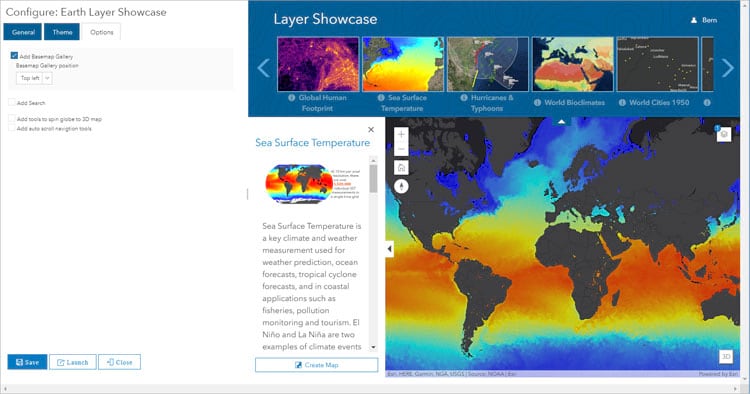The height and width of the screenshot is (394, 750).
Task: Show info for Global Human Footprint
Action: (x=291, y=98)
